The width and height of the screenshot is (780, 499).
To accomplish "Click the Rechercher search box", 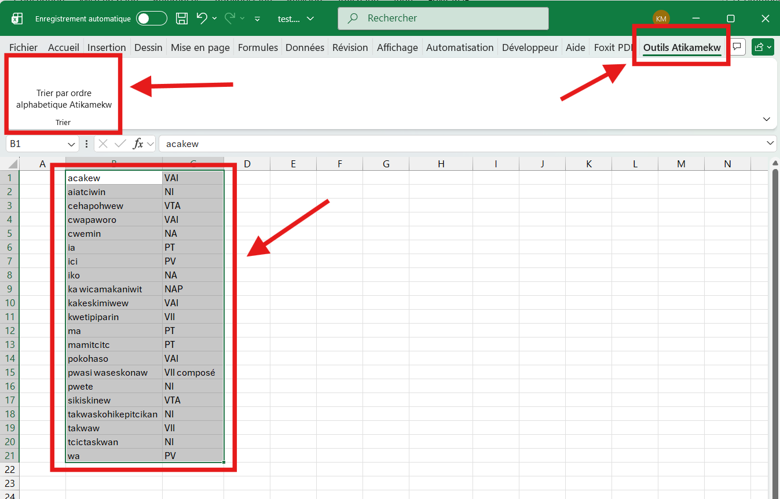I will 443,18.
